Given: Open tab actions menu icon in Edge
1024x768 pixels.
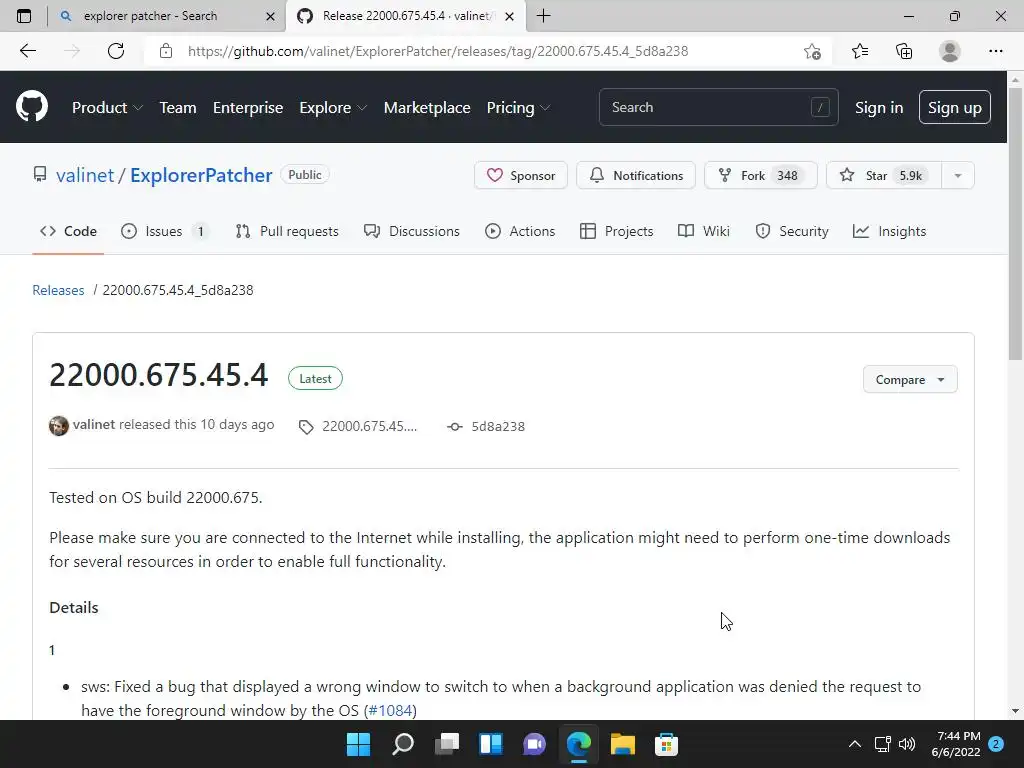Looking at the screenshot, I should click(24, 16).
